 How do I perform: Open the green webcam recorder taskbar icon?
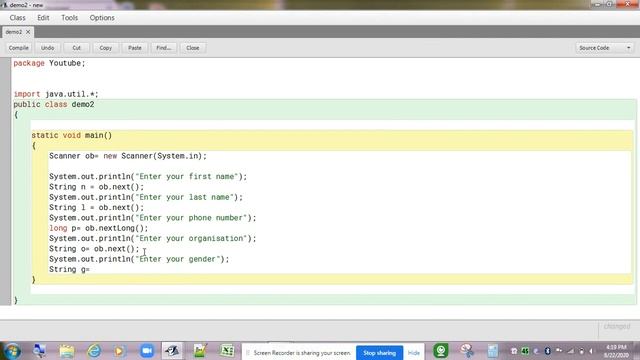(441, 351)
